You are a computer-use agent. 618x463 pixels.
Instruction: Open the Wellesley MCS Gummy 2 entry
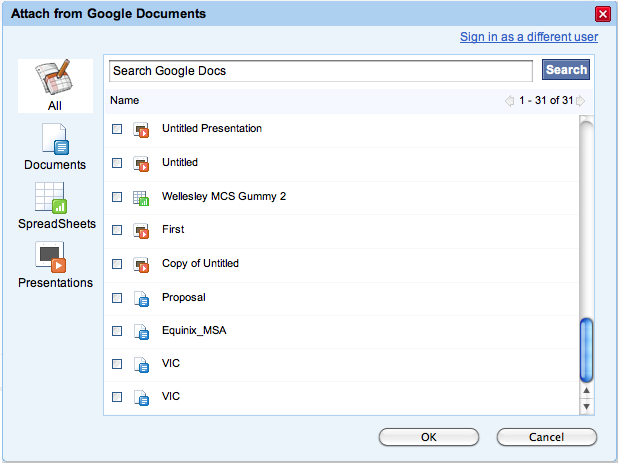(x=224, y=196)
